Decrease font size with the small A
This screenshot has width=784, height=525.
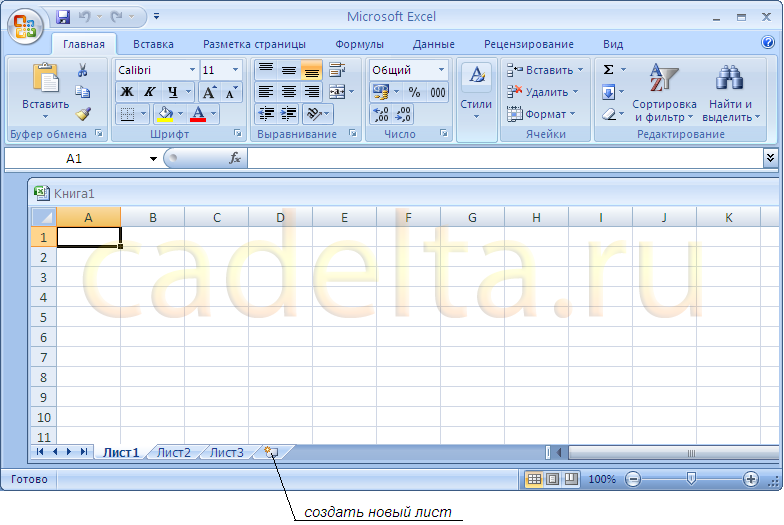coord(231,92)
